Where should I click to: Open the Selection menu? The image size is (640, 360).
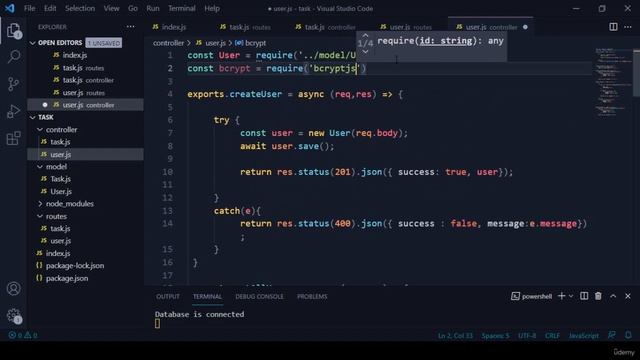80,8
